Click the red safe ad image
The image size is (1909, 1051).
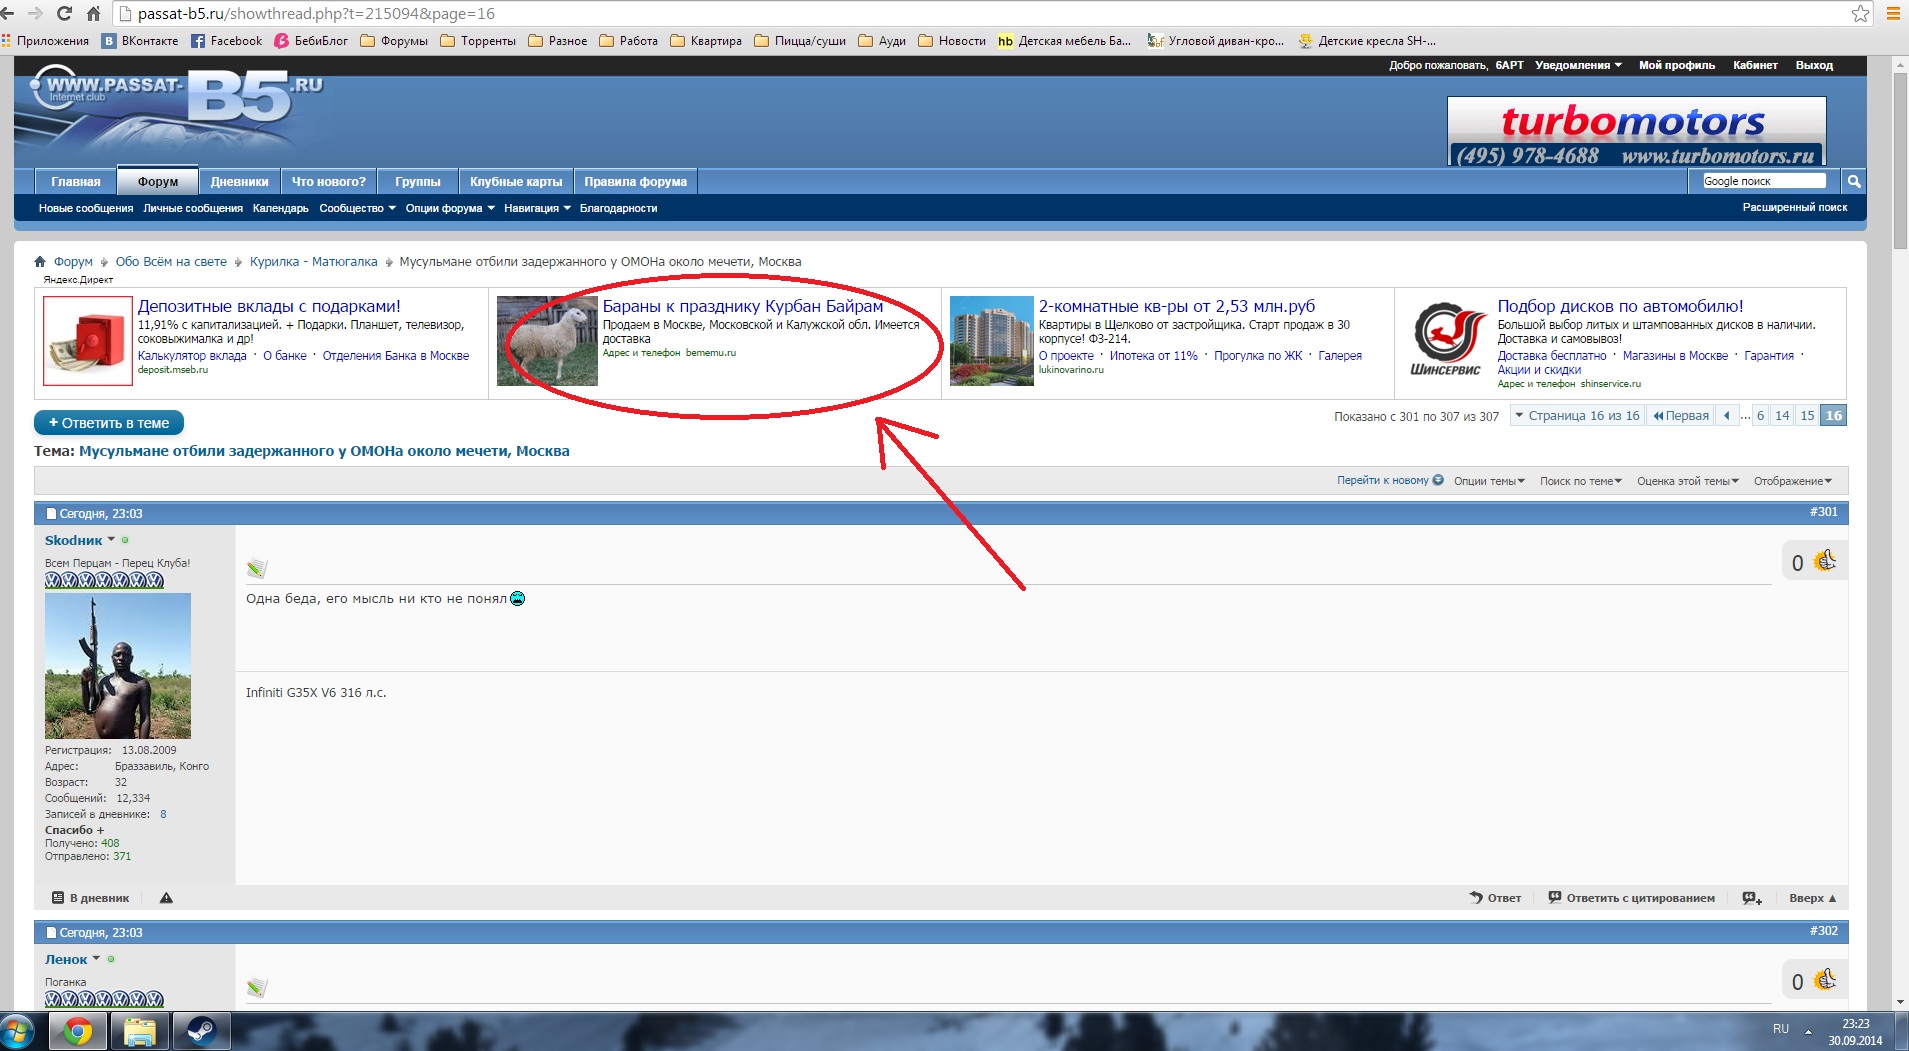(x=88, y=341)
